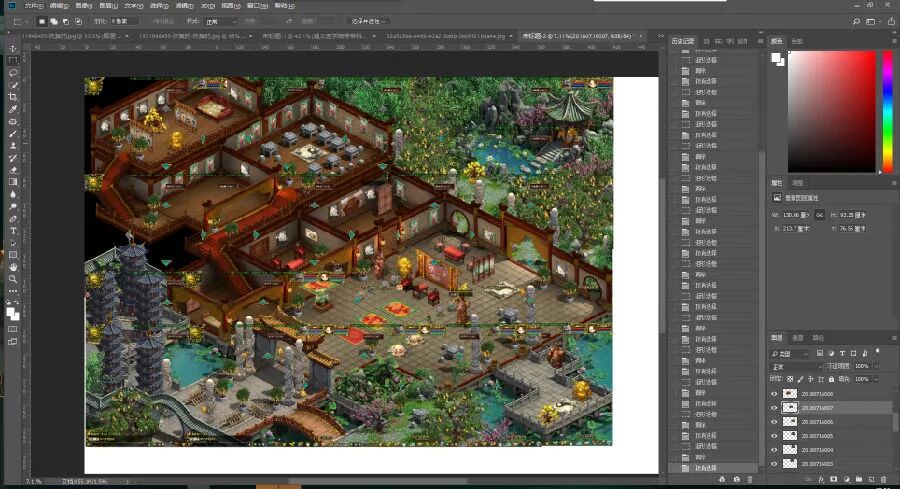
Task: Open the marquee Style dropdown in options bar
Action: click(x=221, y=21)
